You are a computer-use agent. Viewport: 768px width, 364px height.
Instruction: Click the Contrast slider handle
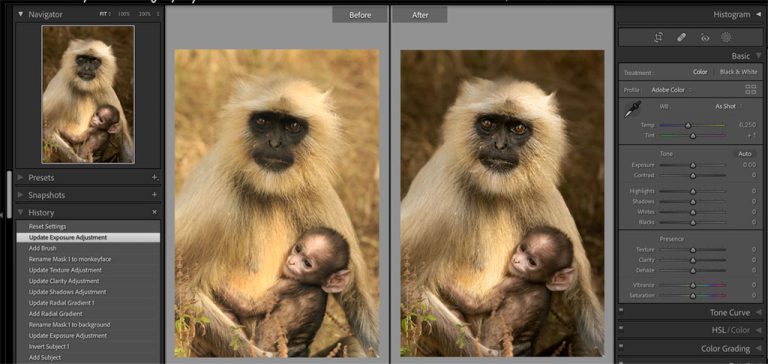[693, 175]
